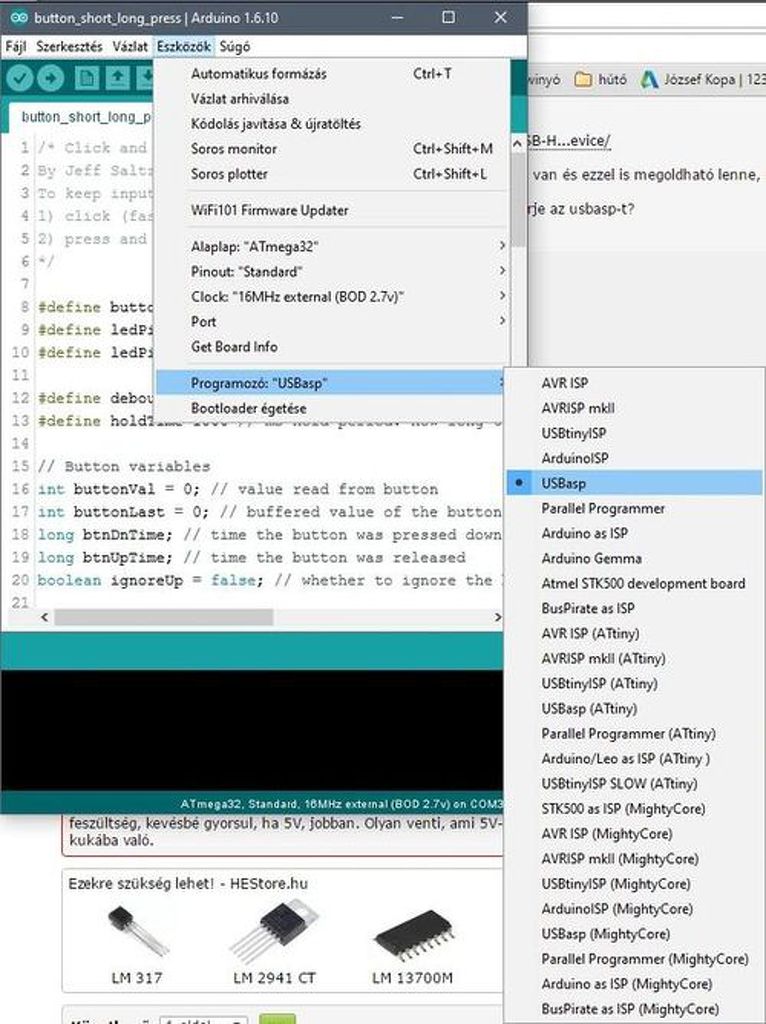Expand Pinout Standard submenu
The width and height of the screenshot is (766, 1024).
point(332,272)
